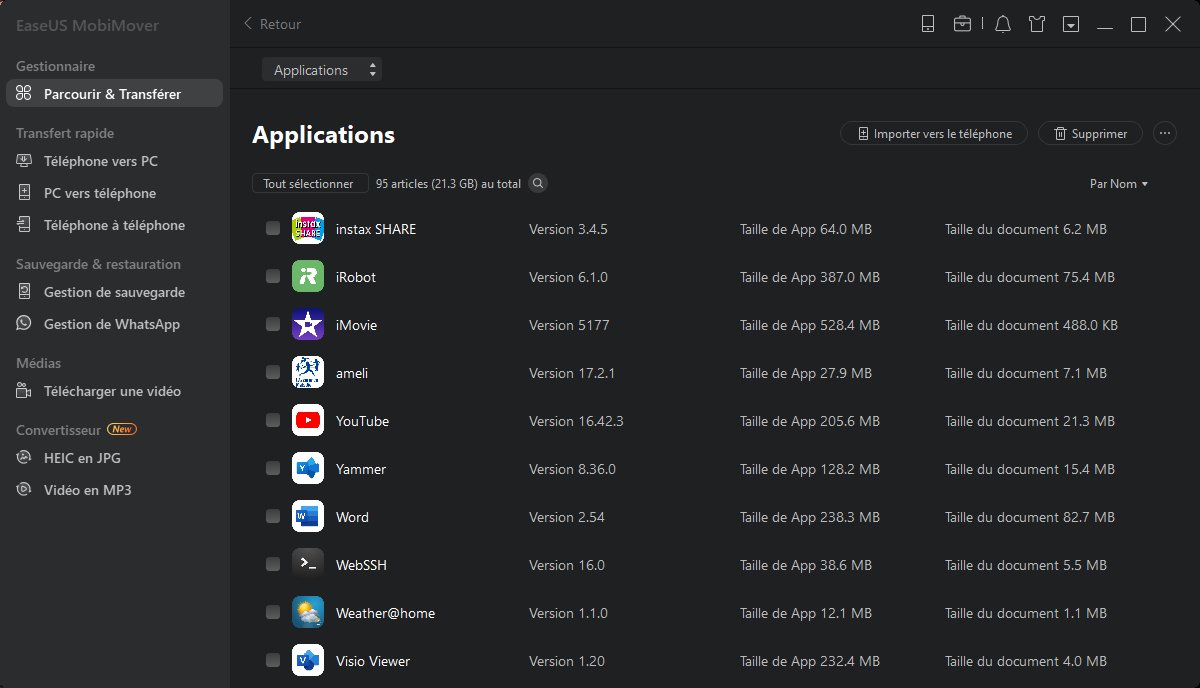Click Taille du document 488.0 KB
This screenshot has height=688, width=1200.
[x=1032, y=325]
